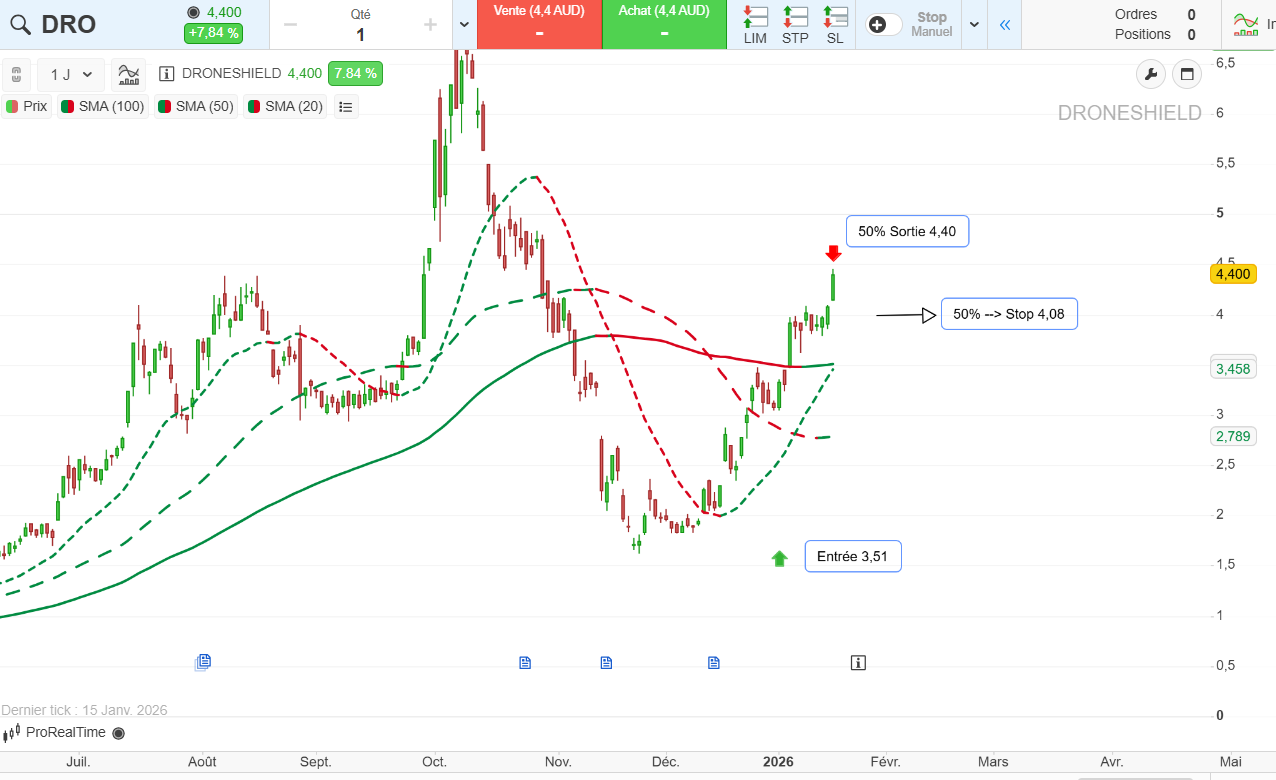
Task: Open the 1 J timeframe dropdown
Action: point(71,75)
